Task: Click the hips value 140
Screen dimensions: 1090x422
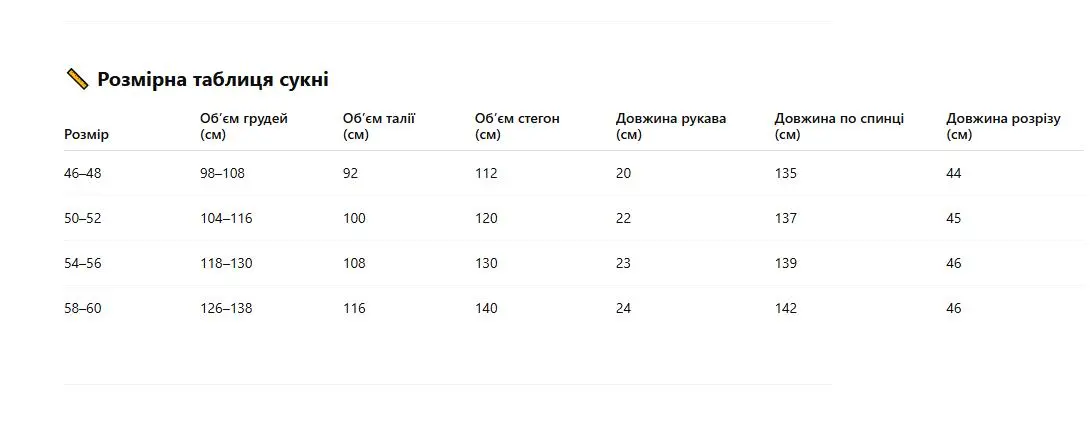Action: coord(487,308)
